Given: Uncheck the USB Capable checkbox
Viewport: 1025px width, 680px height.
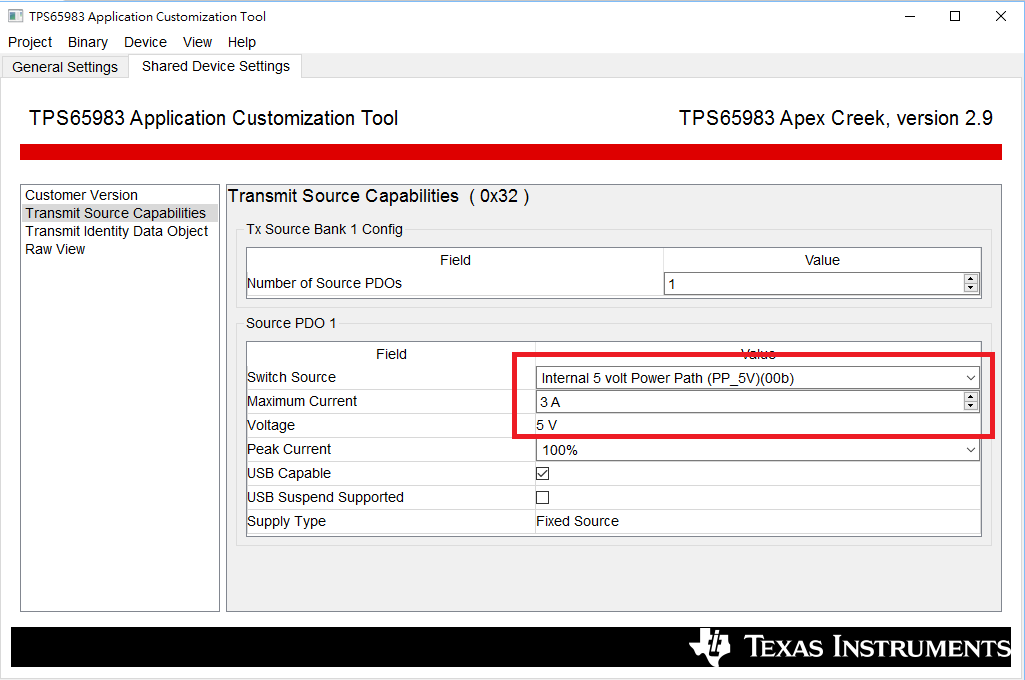Looking at the screenshot, I should [543, 473].
